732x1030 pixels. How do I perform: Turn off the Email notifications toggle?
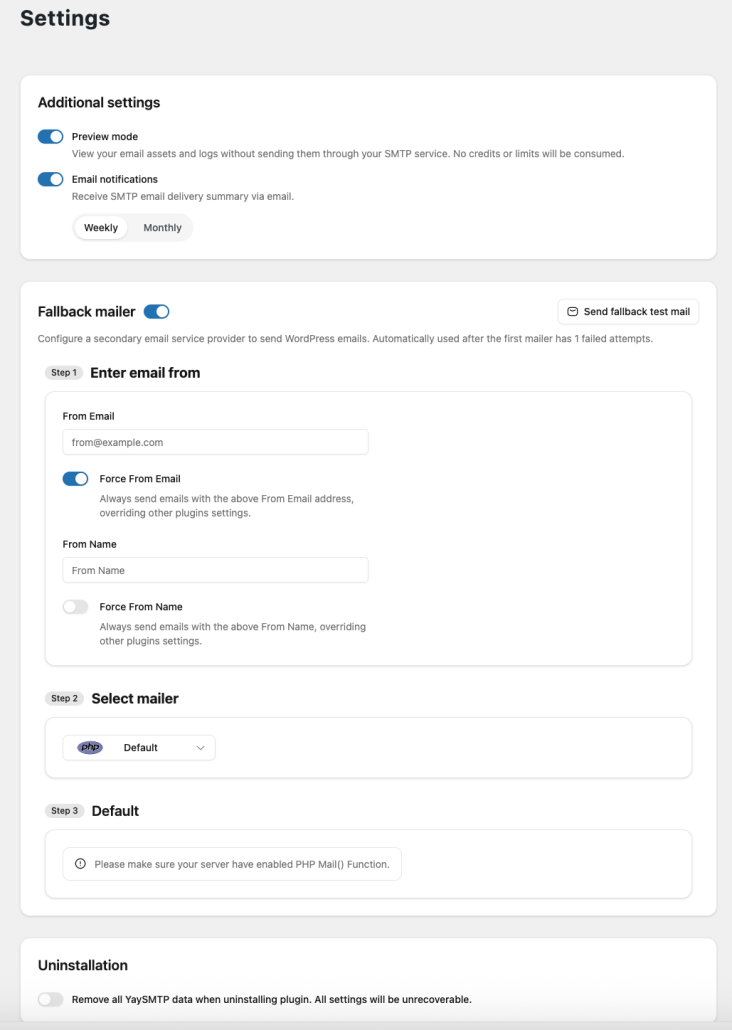[x=49, y=179]
